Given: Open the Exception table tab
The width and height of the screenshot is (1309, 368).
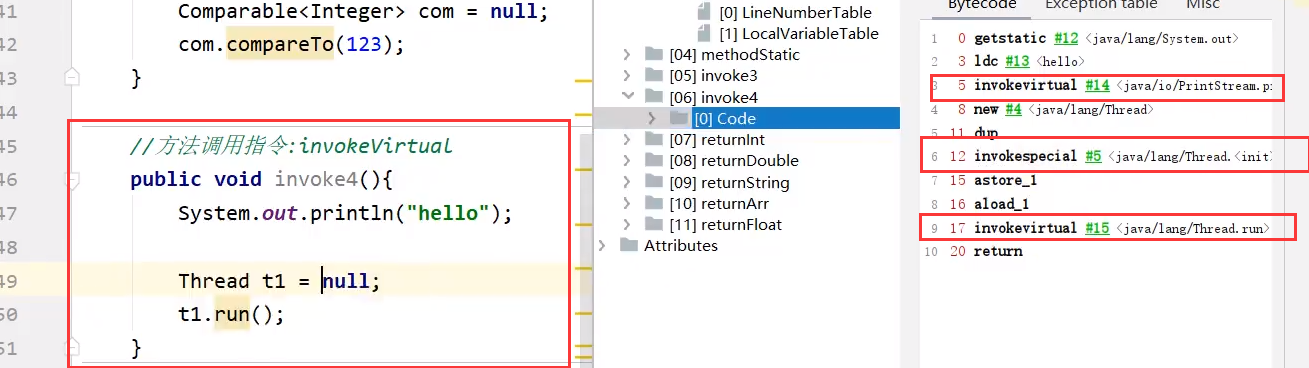Looking at the screenshot, I should [x=1101, y=4].
